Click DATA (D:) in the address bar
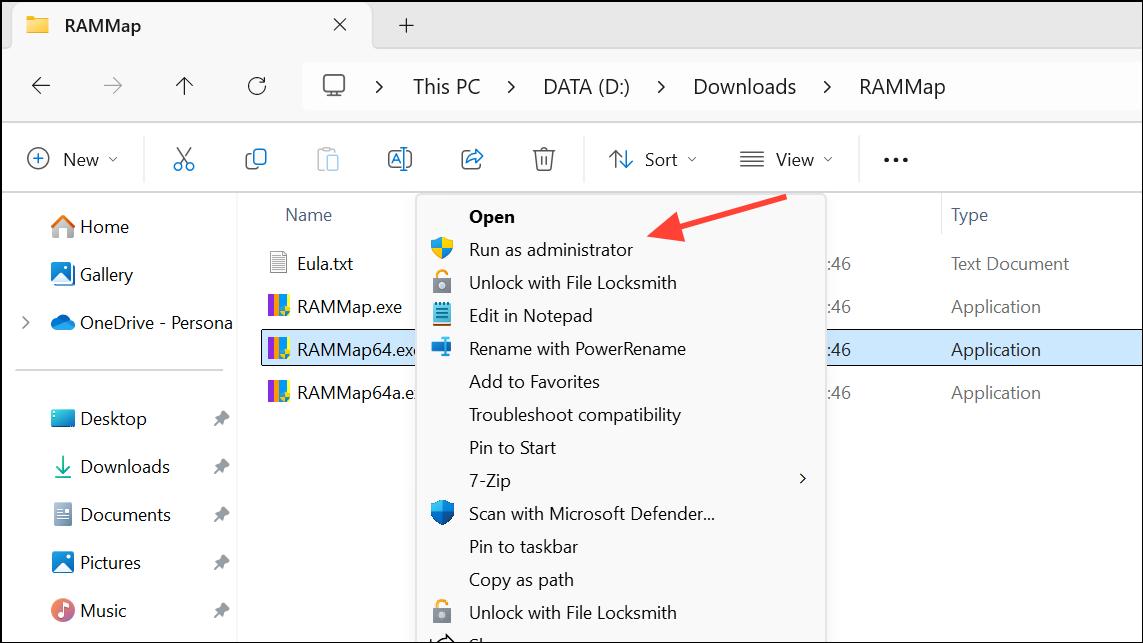The width and height of the screenshot is (1143, 643). (x=586, y=87)
